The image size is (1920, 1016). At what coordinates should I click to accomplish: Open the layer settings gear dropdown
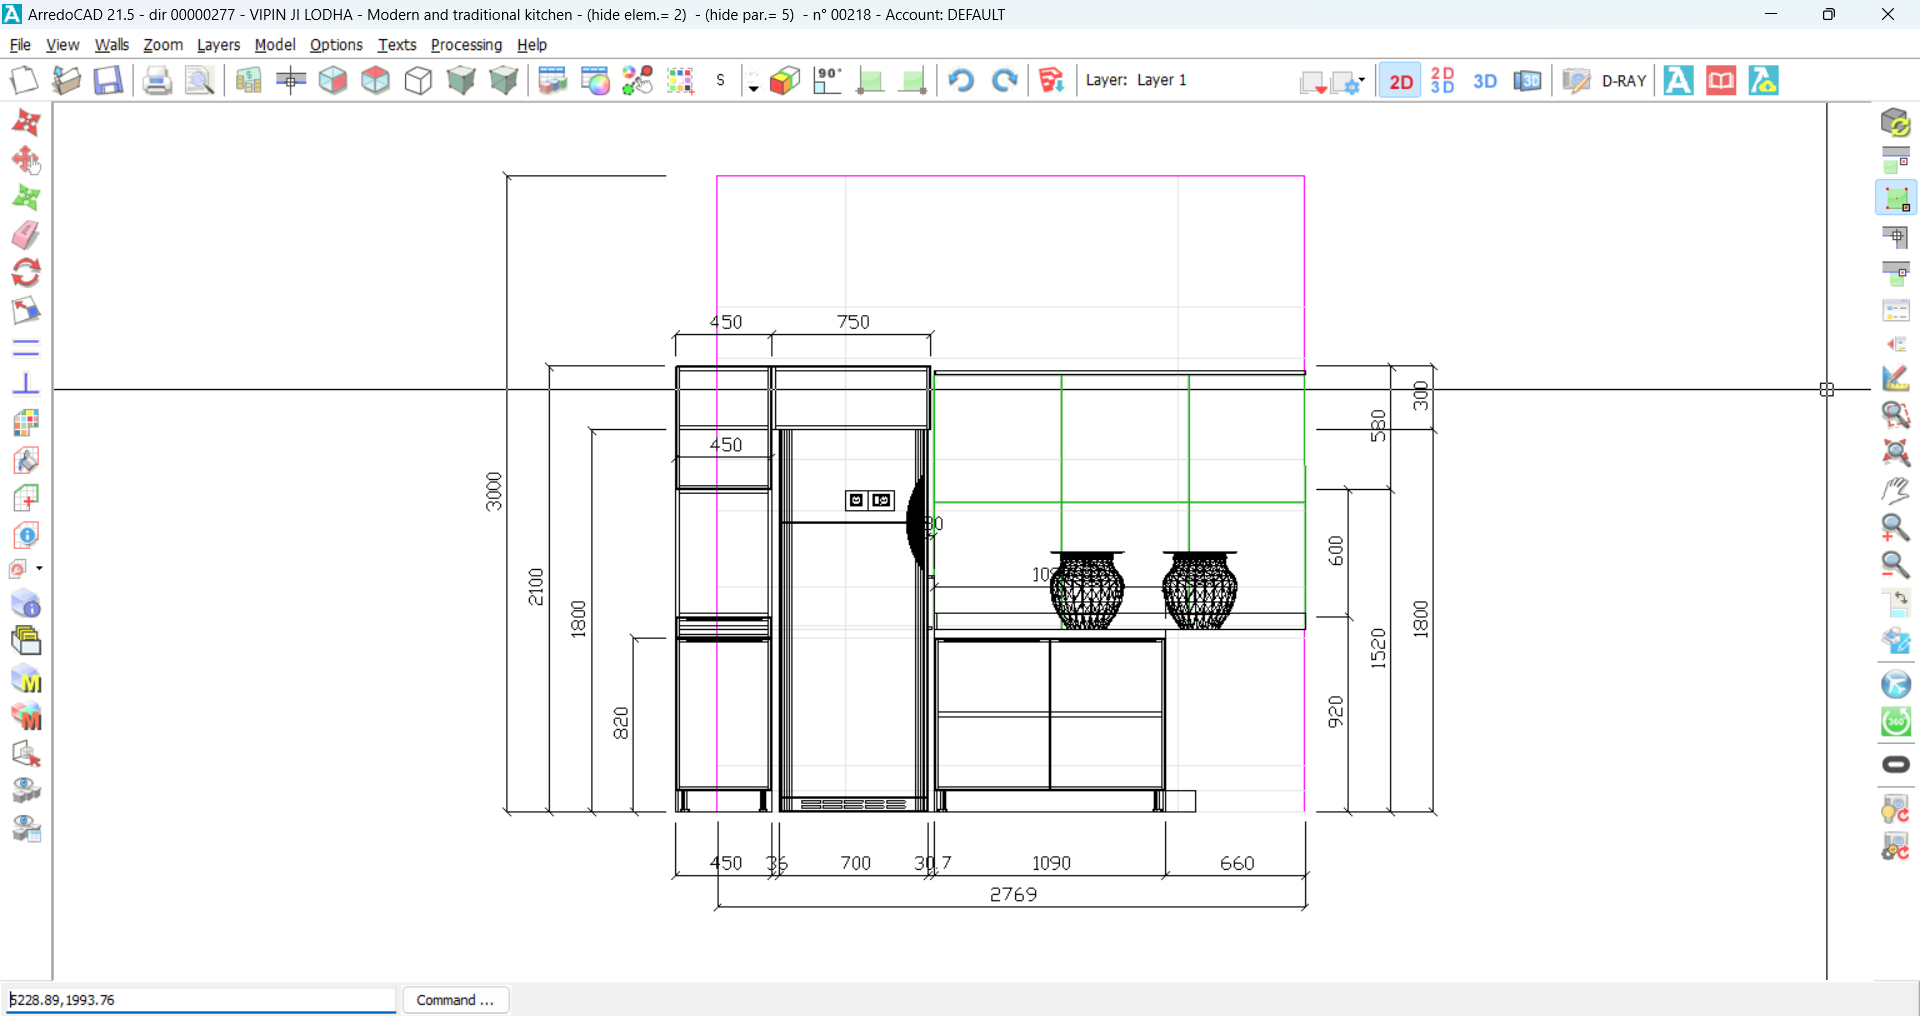tap(1349, 82)
